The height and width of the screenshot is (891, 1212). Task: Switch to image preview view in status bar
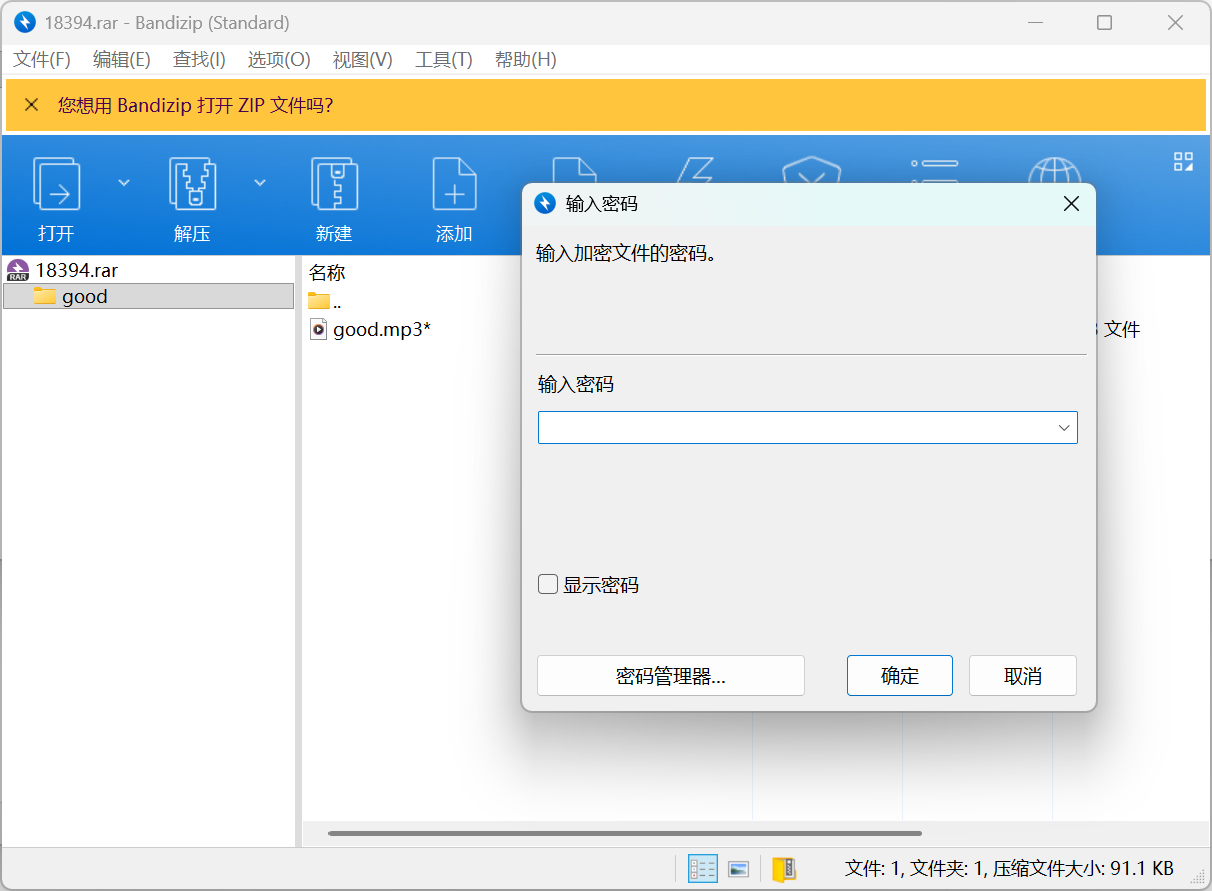tap(739, 869)
